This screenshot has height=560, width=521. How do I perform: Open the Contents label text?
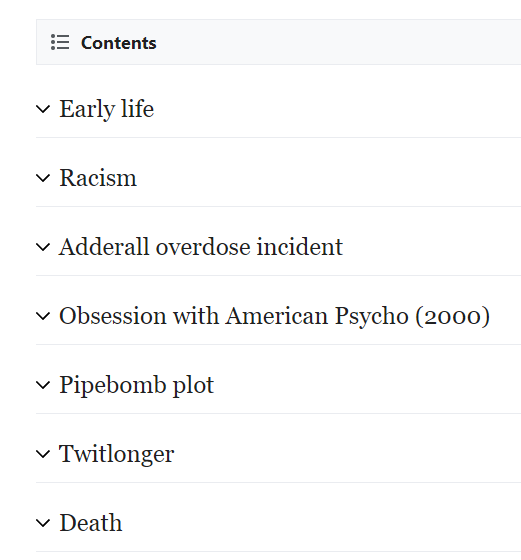click(119, 43)
